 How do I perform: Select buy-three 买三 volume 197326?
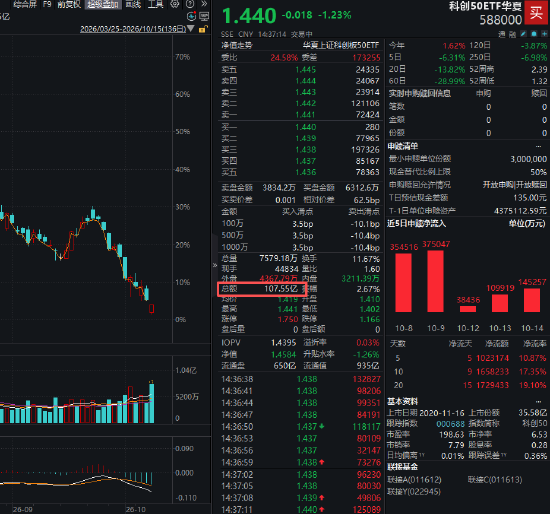coord(365,150)
